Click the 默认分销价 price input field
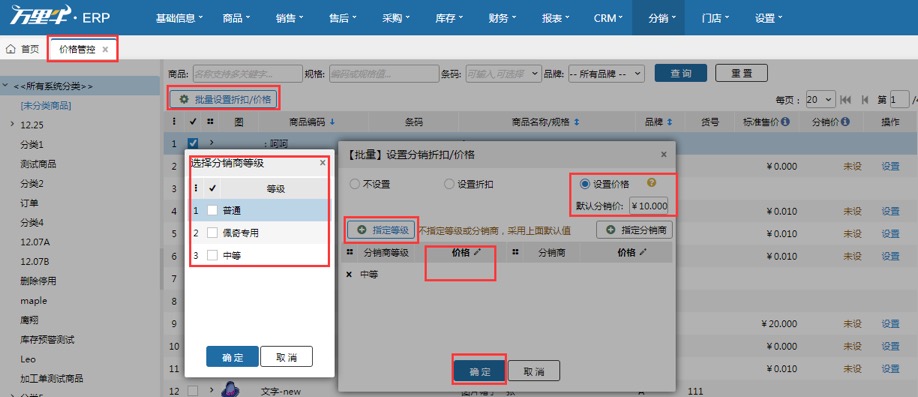 point(649,206)
